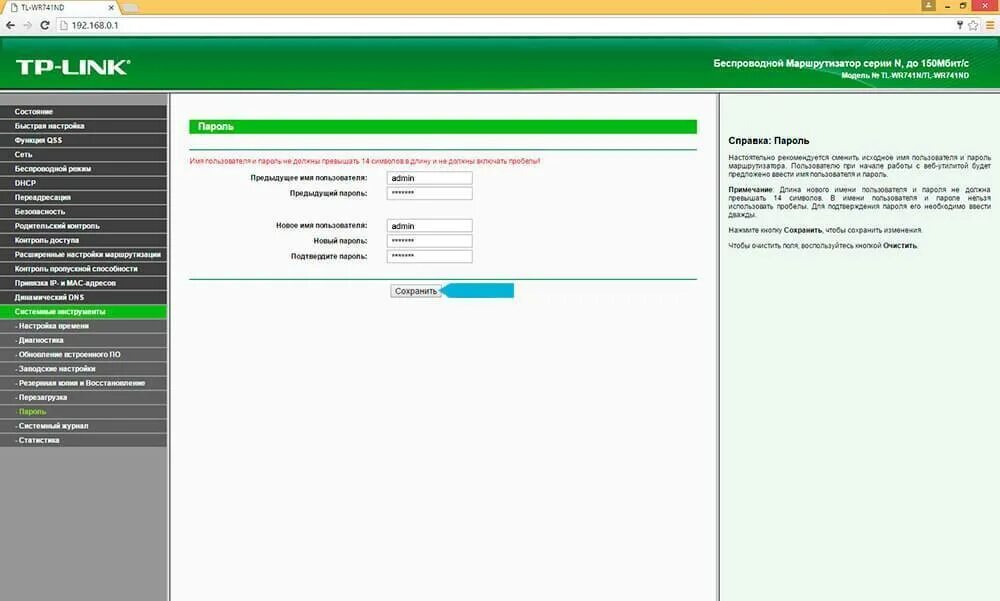Click the Модель № TL-WR741N/TL-WR741ND text
The height and width of the screenshot is (601, 1000).
pyautogui.click(x=905, y=75)
